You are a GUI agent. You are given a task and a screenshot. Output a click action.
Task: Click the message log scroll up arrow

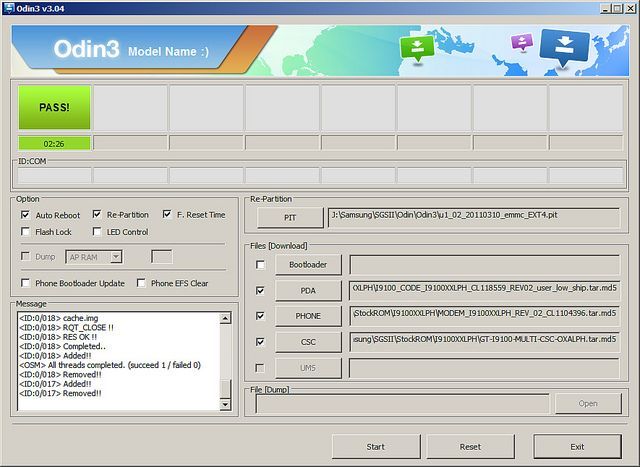(225, 318)
